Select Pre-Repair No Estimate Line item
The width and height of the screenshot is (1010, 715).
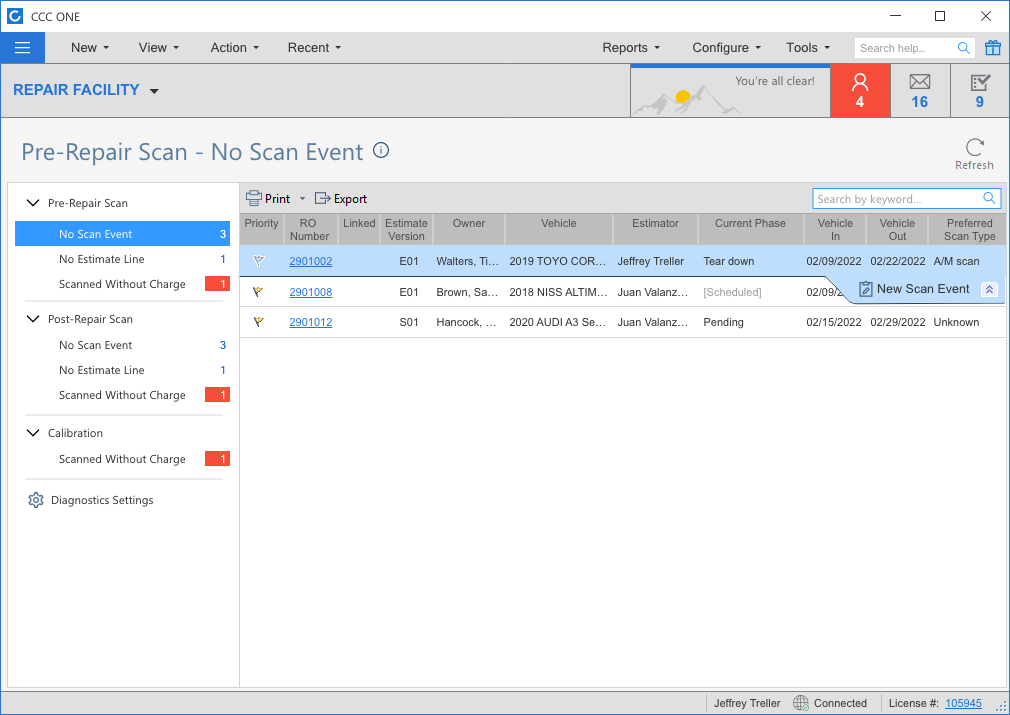pos(122,259)
